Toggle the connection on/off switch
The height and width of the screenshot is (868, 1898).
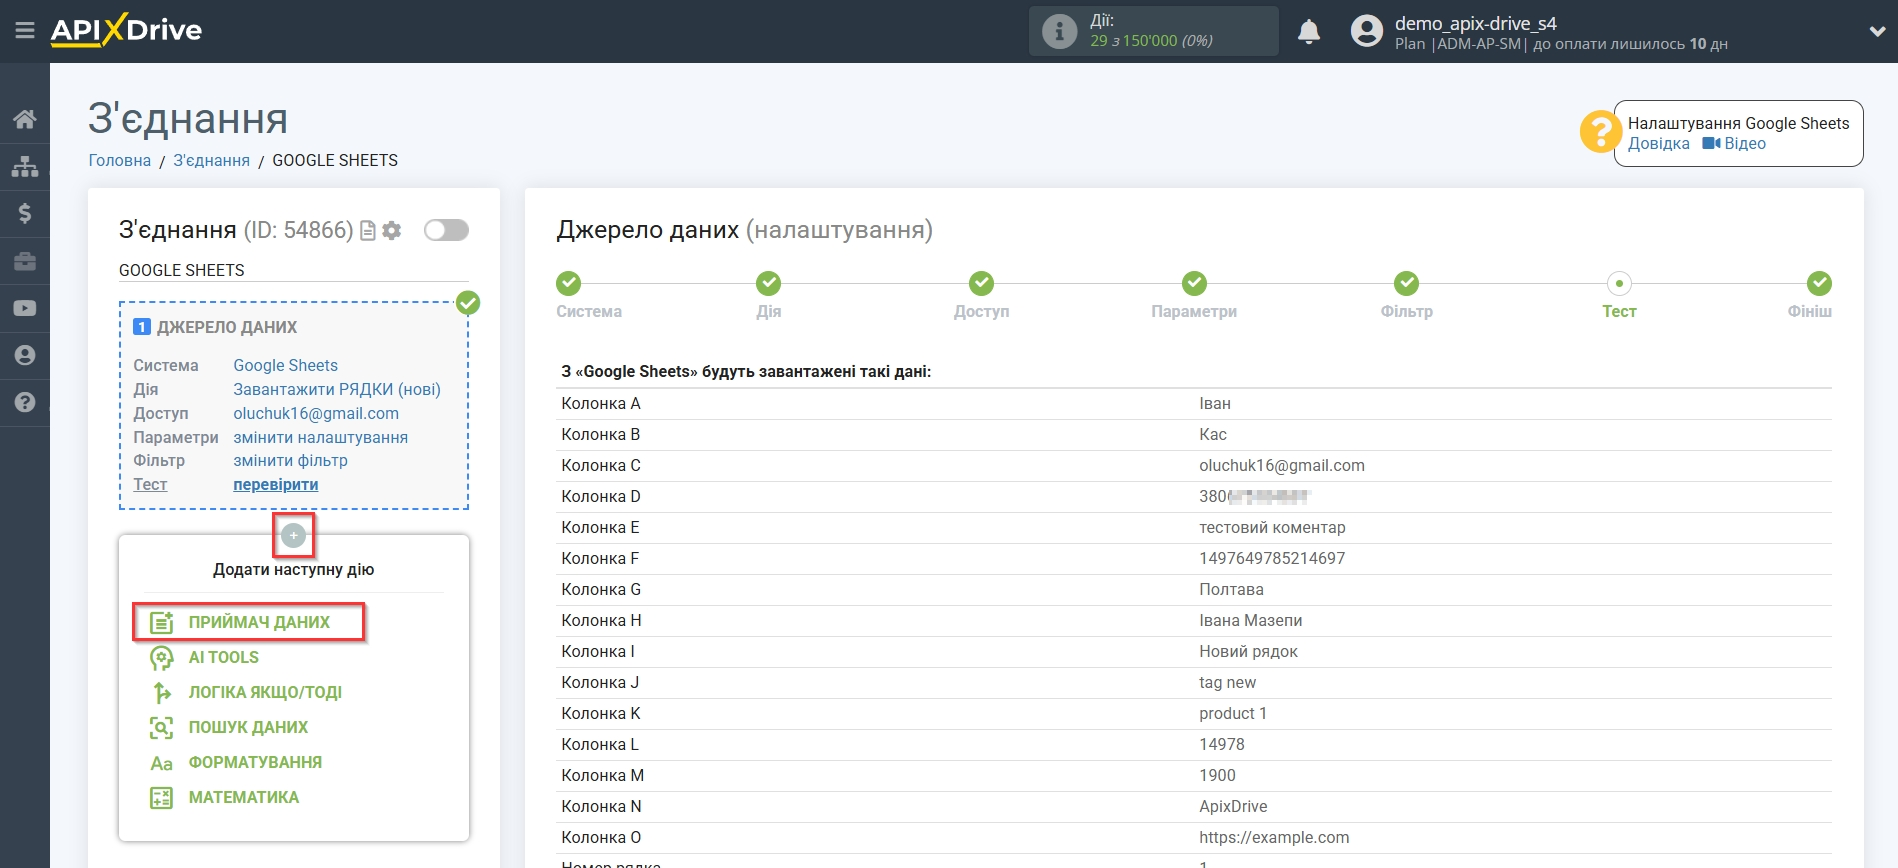point(446,230)
